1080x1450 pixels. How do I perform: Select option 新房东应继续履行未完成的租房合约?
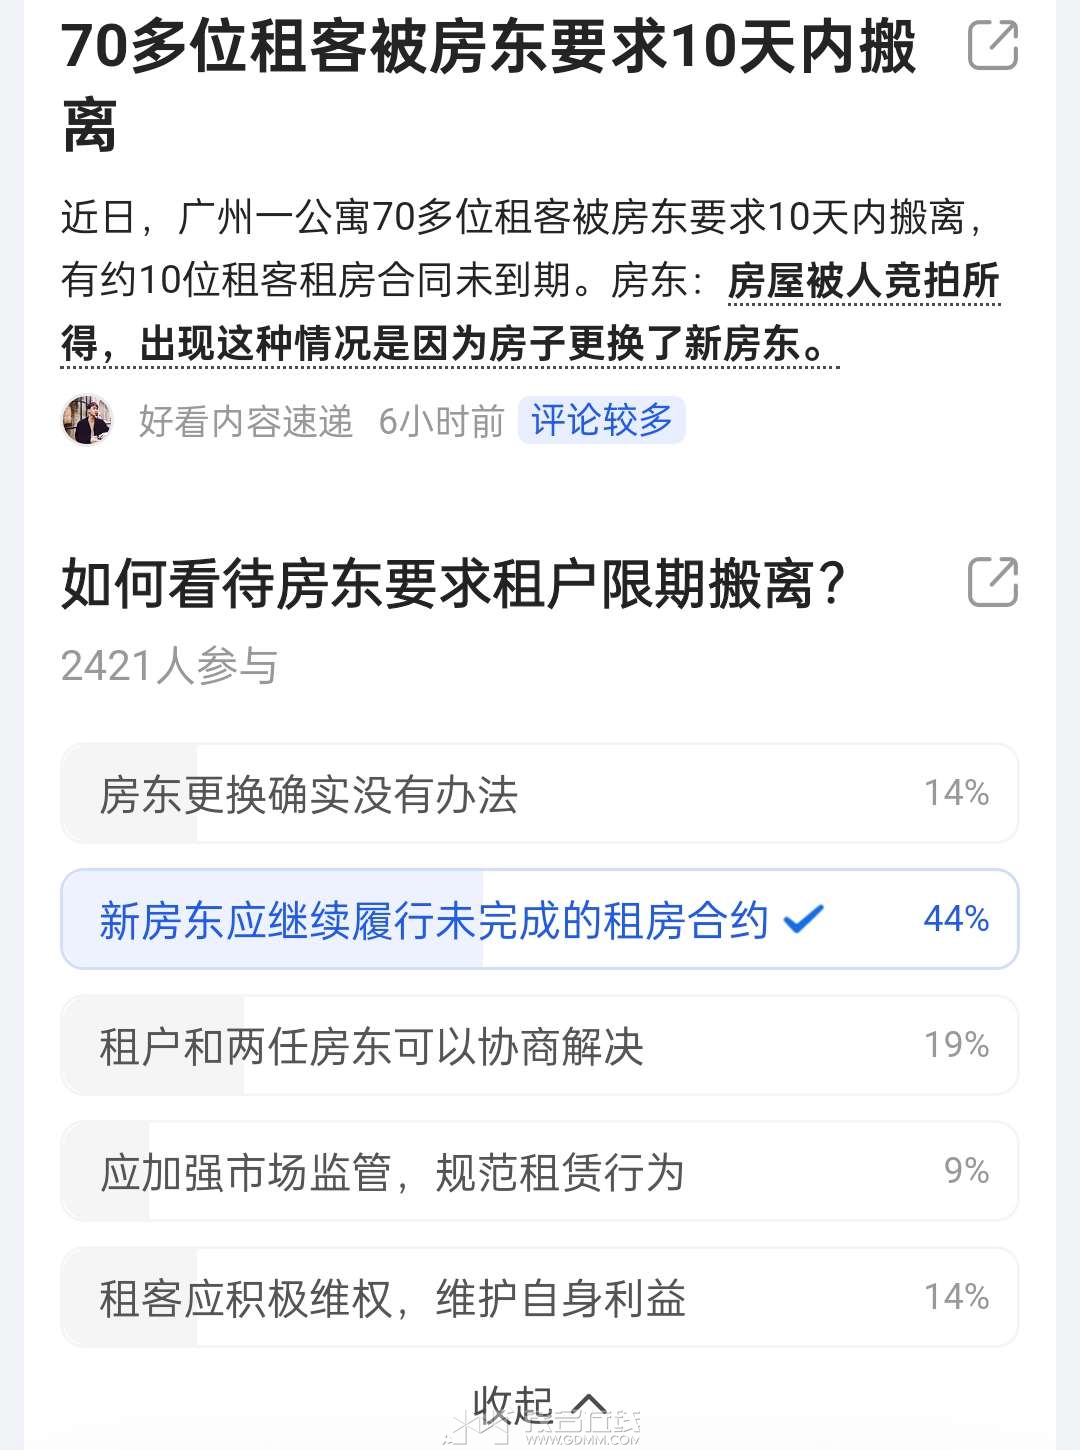coord(540,920)
